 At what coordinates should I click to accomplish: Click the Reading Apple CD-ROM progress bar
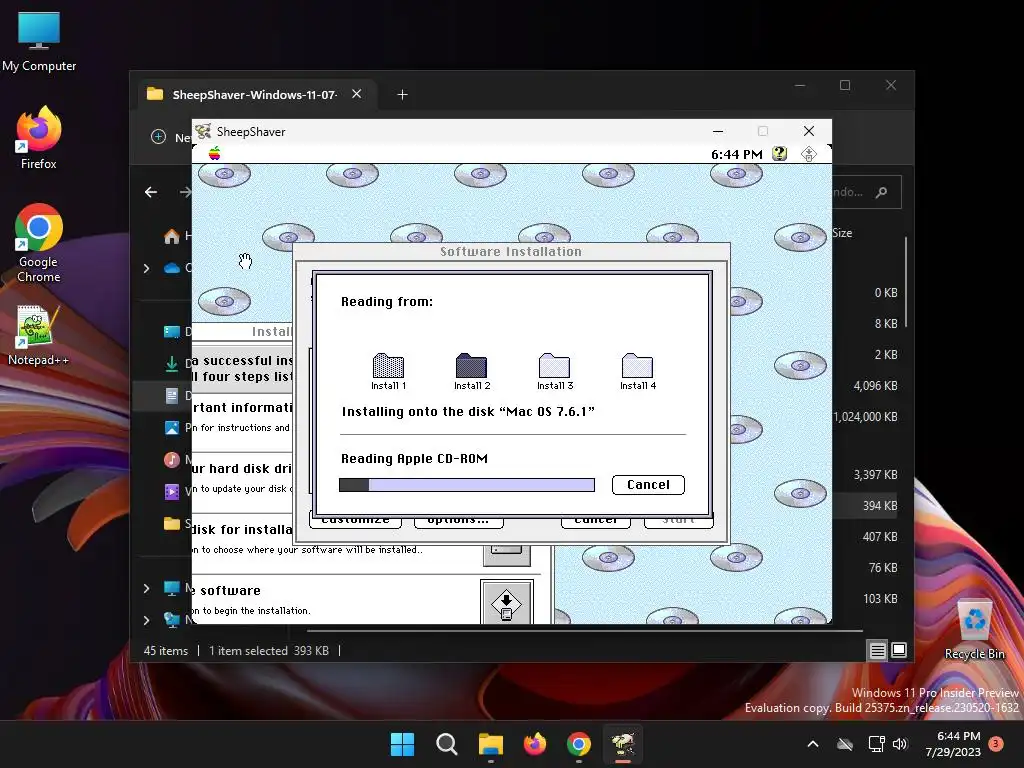[x=467, y=485]
